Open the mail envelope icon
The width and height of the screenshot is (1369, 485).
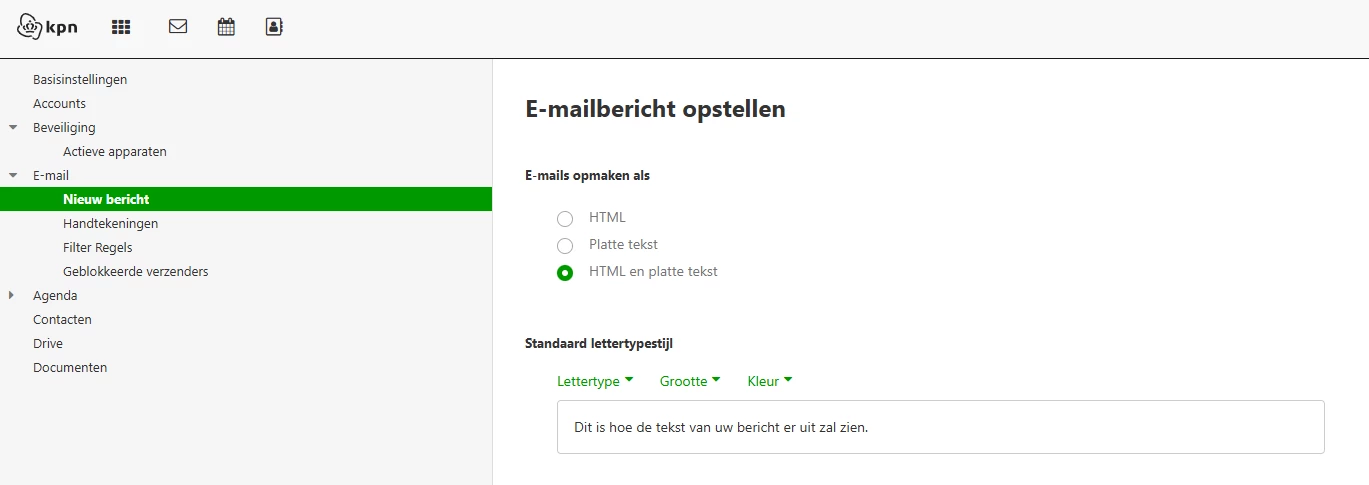[x=178, y=27]
